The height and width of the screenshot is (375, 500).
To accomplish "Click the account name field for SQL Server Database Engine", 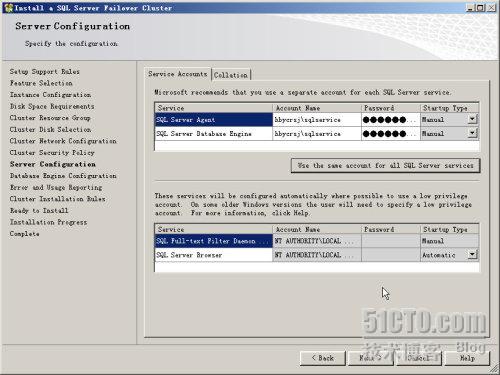I will click(317, 134).
